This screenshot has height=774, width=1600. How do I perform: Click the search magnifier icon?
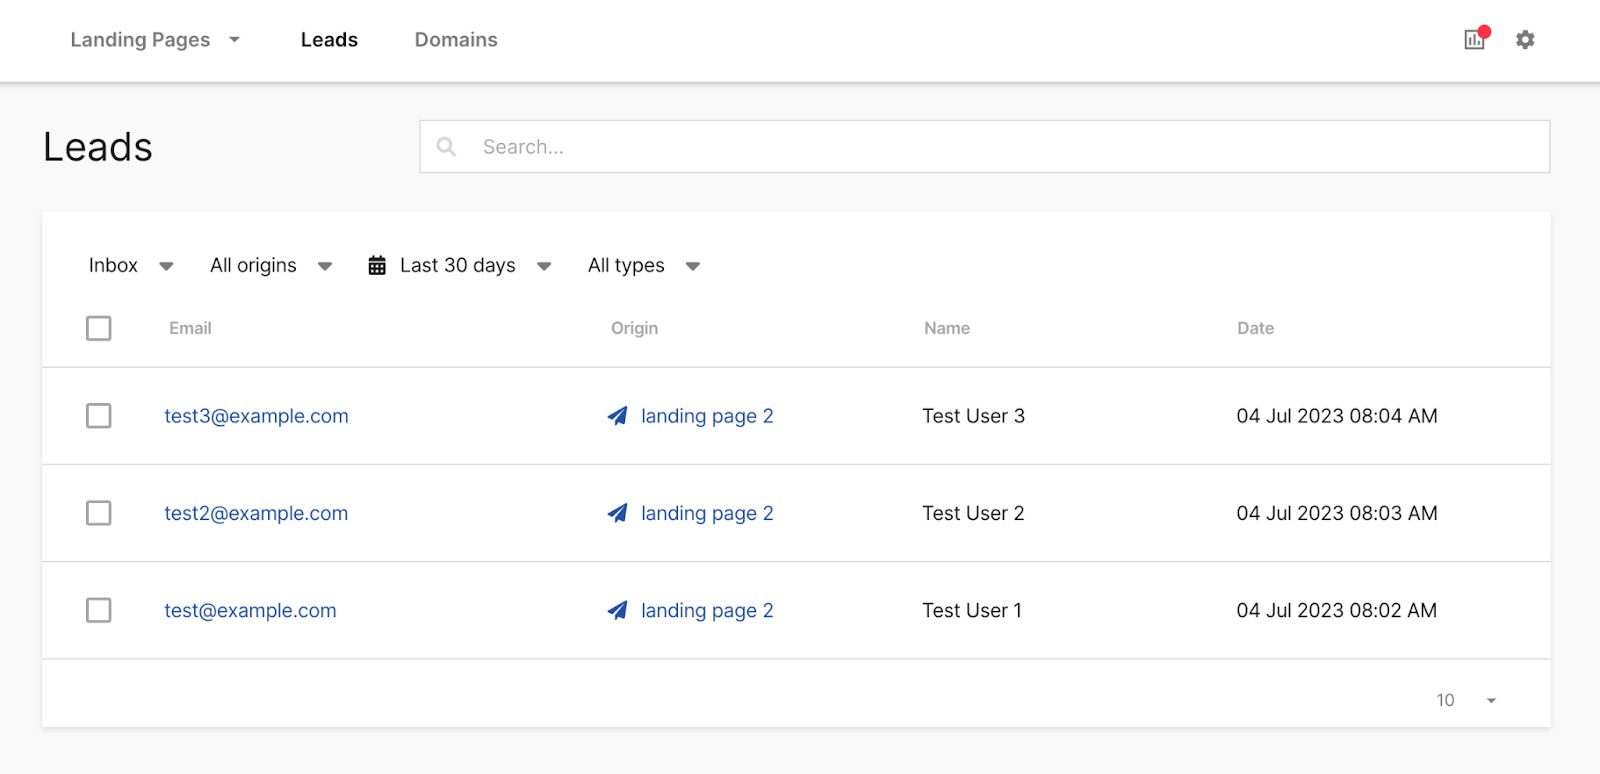[x=446, y=147]
